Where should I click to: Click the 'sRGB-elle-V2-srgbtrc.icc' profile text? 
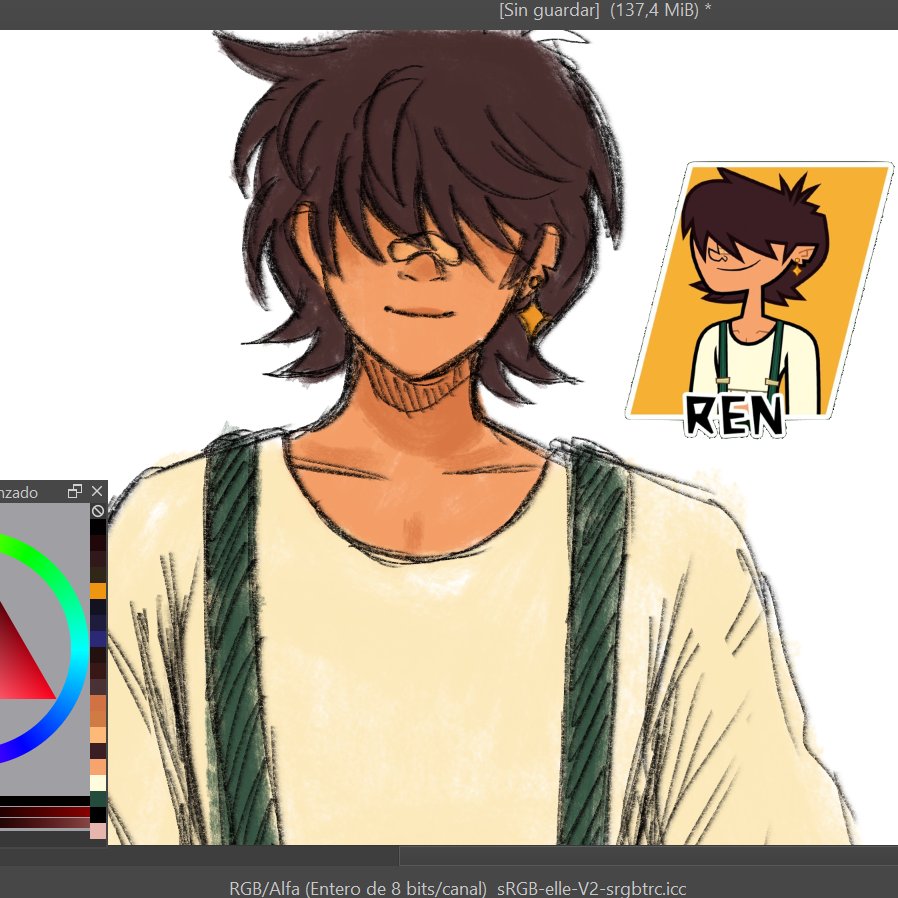point(592,888)
